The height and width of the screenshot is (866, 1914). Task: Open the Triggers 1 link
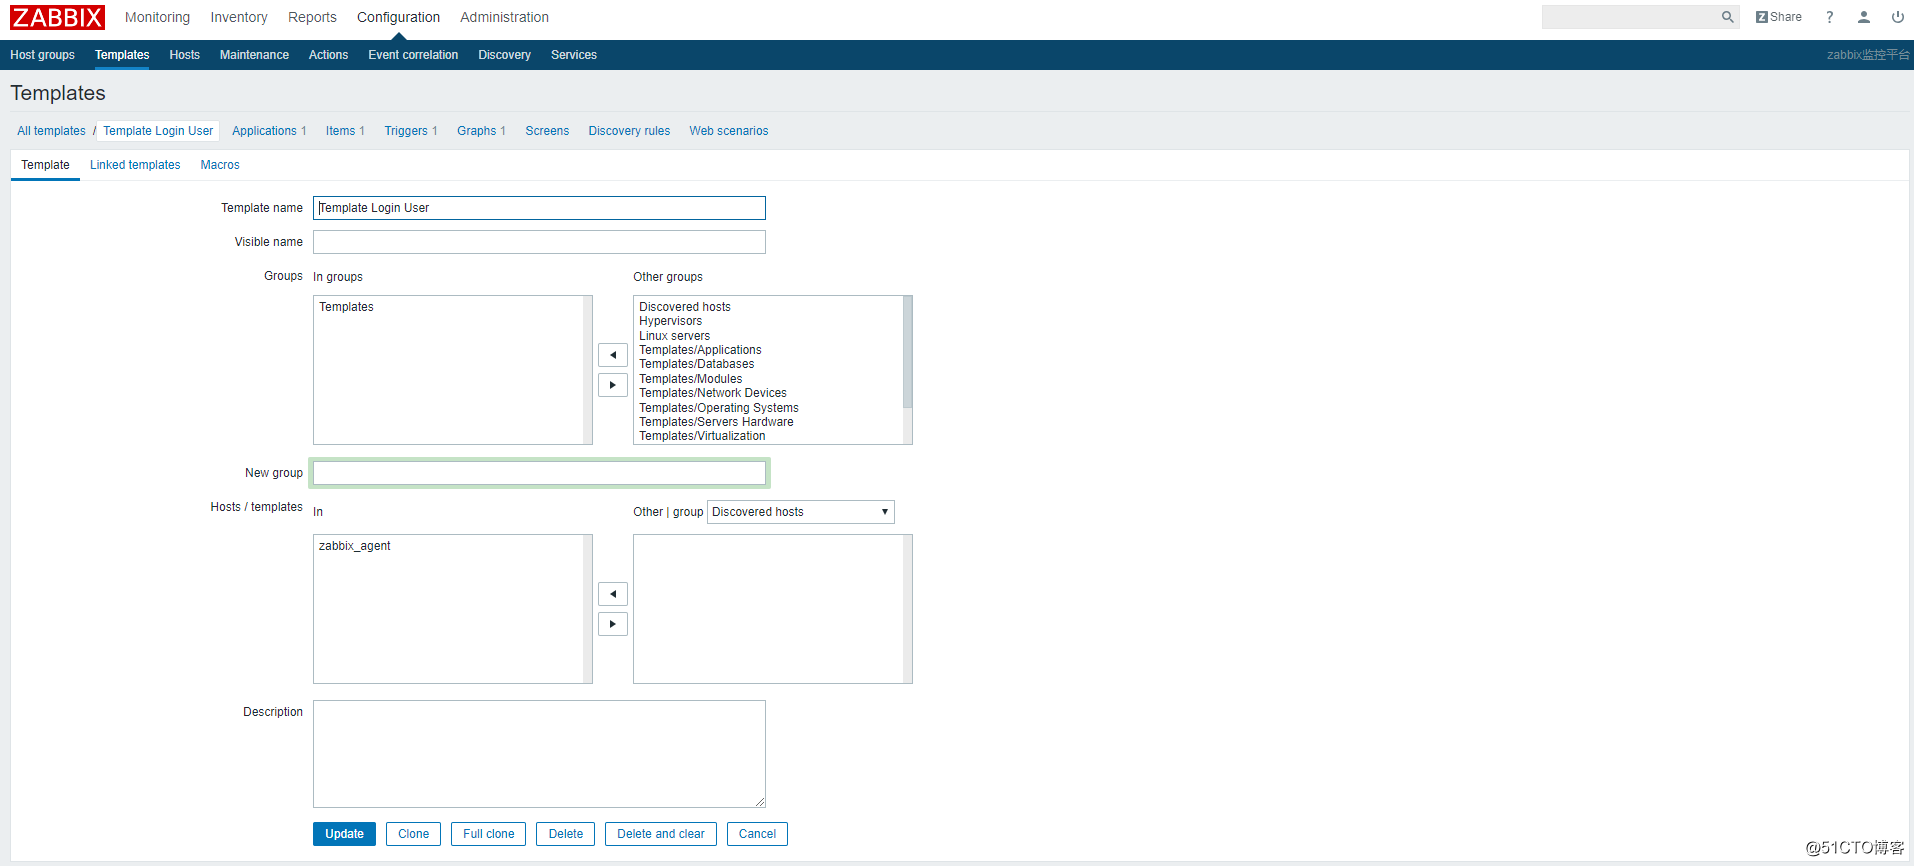click(x=411, y=131)
